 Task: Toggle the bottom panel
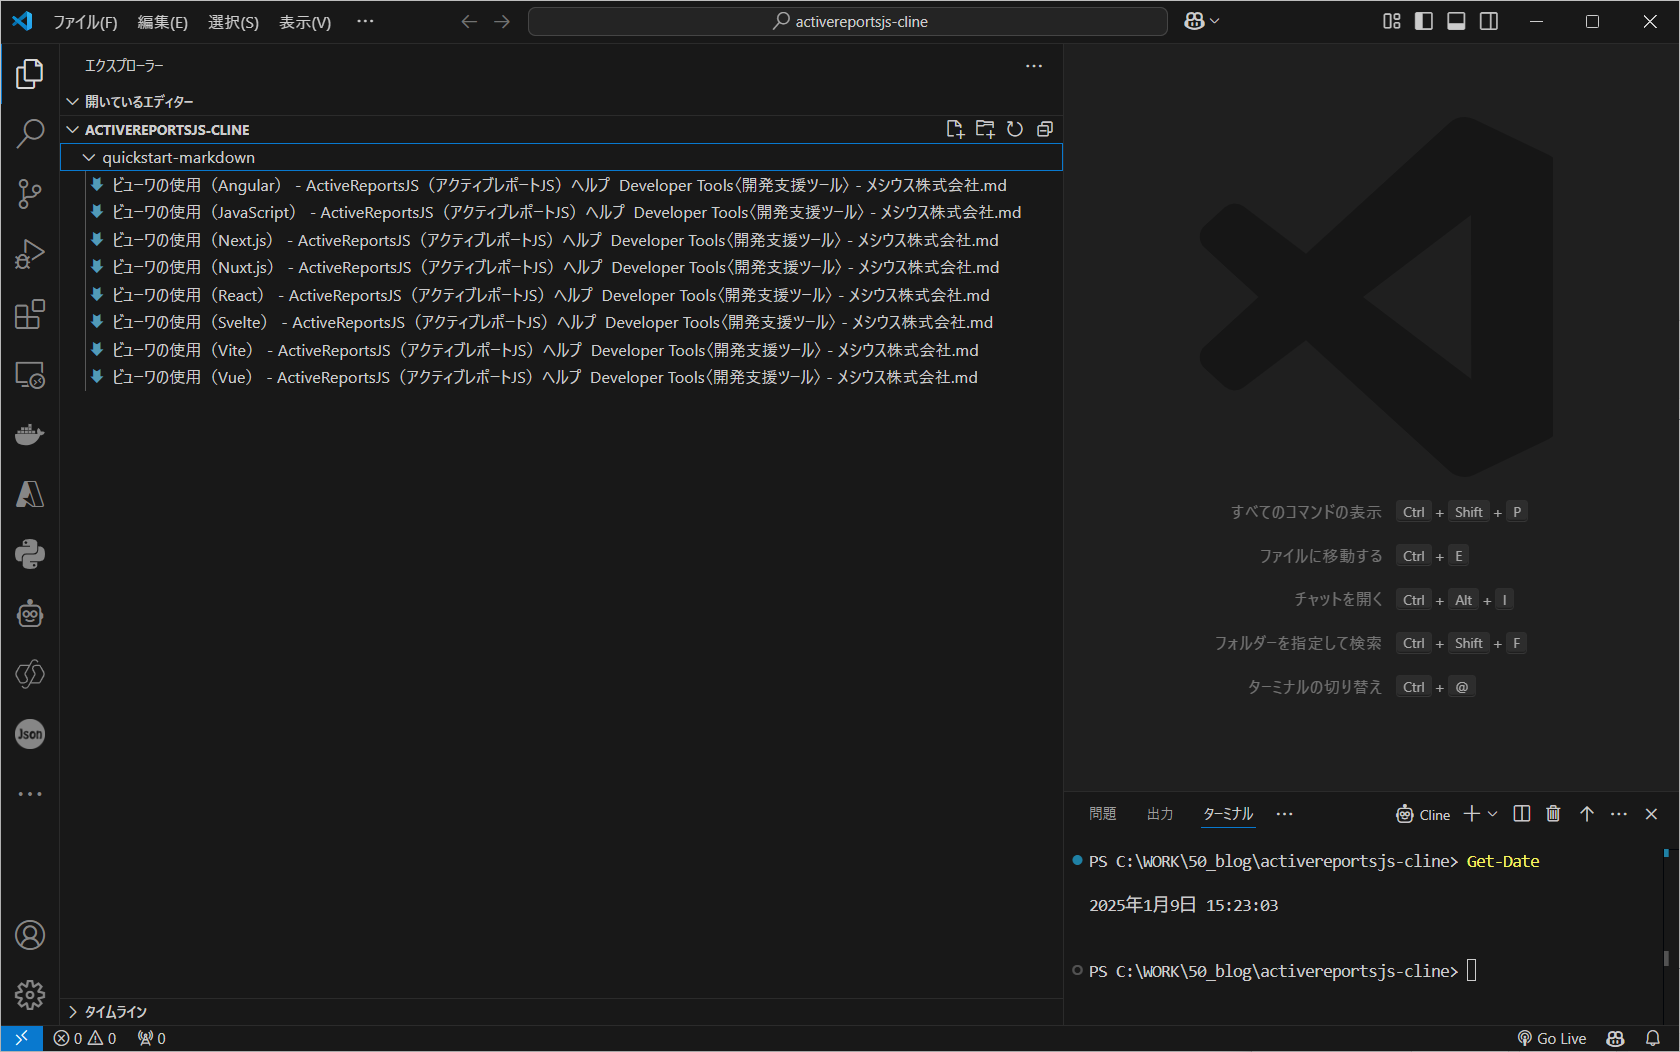pos(1456,21)
